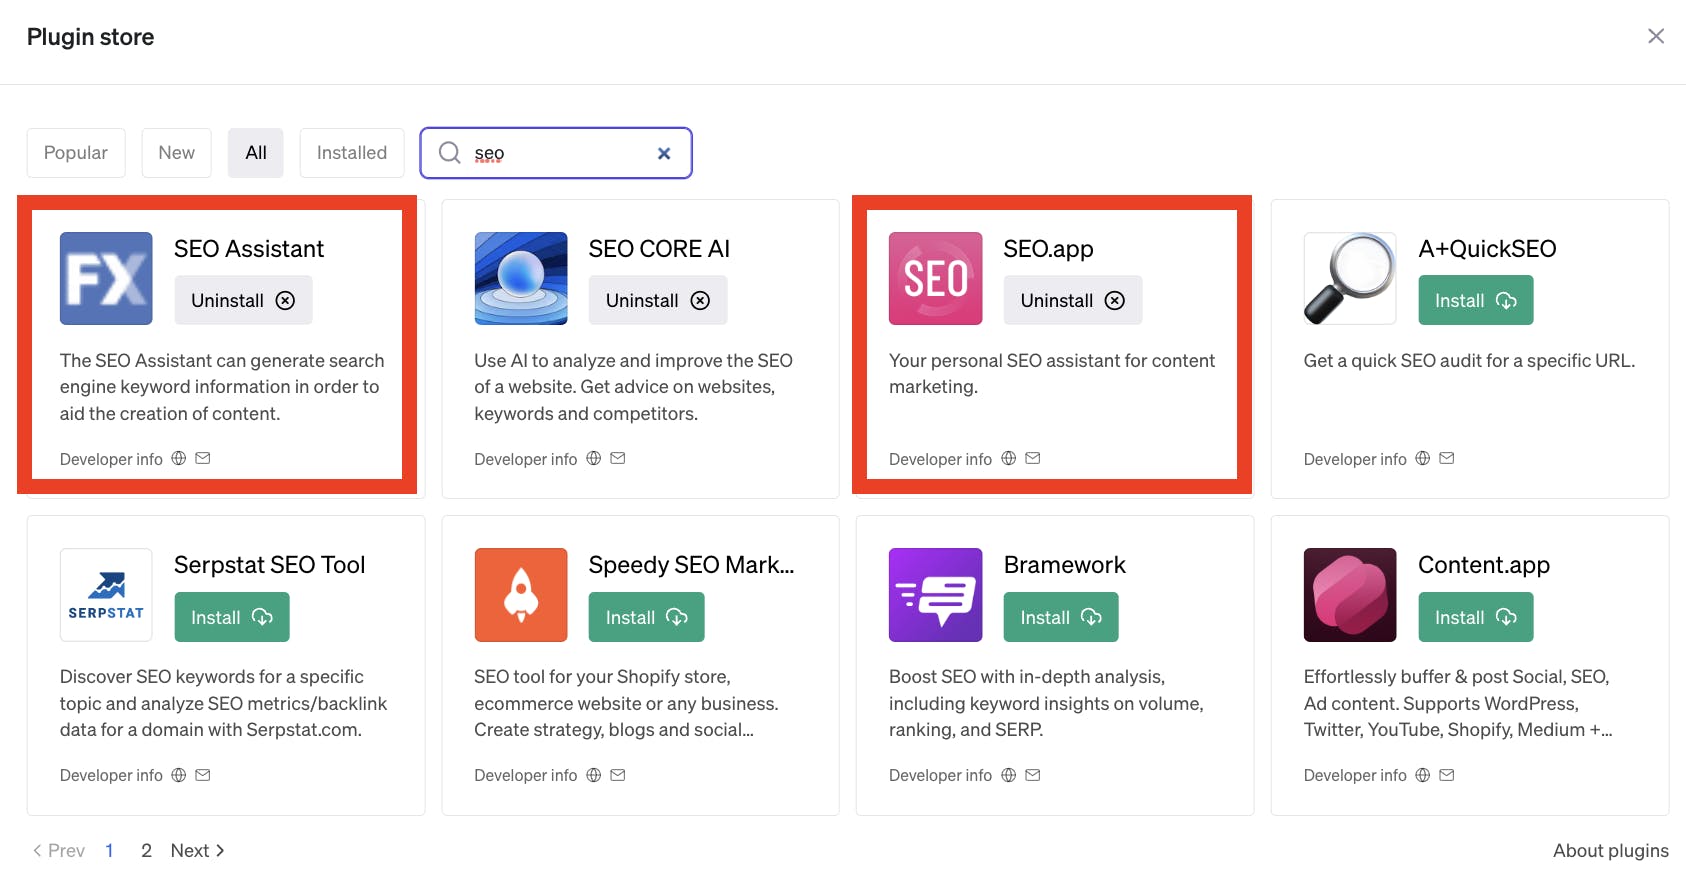Click the Serpstat plugin logo
The image size is (1686, 876).
106,595
